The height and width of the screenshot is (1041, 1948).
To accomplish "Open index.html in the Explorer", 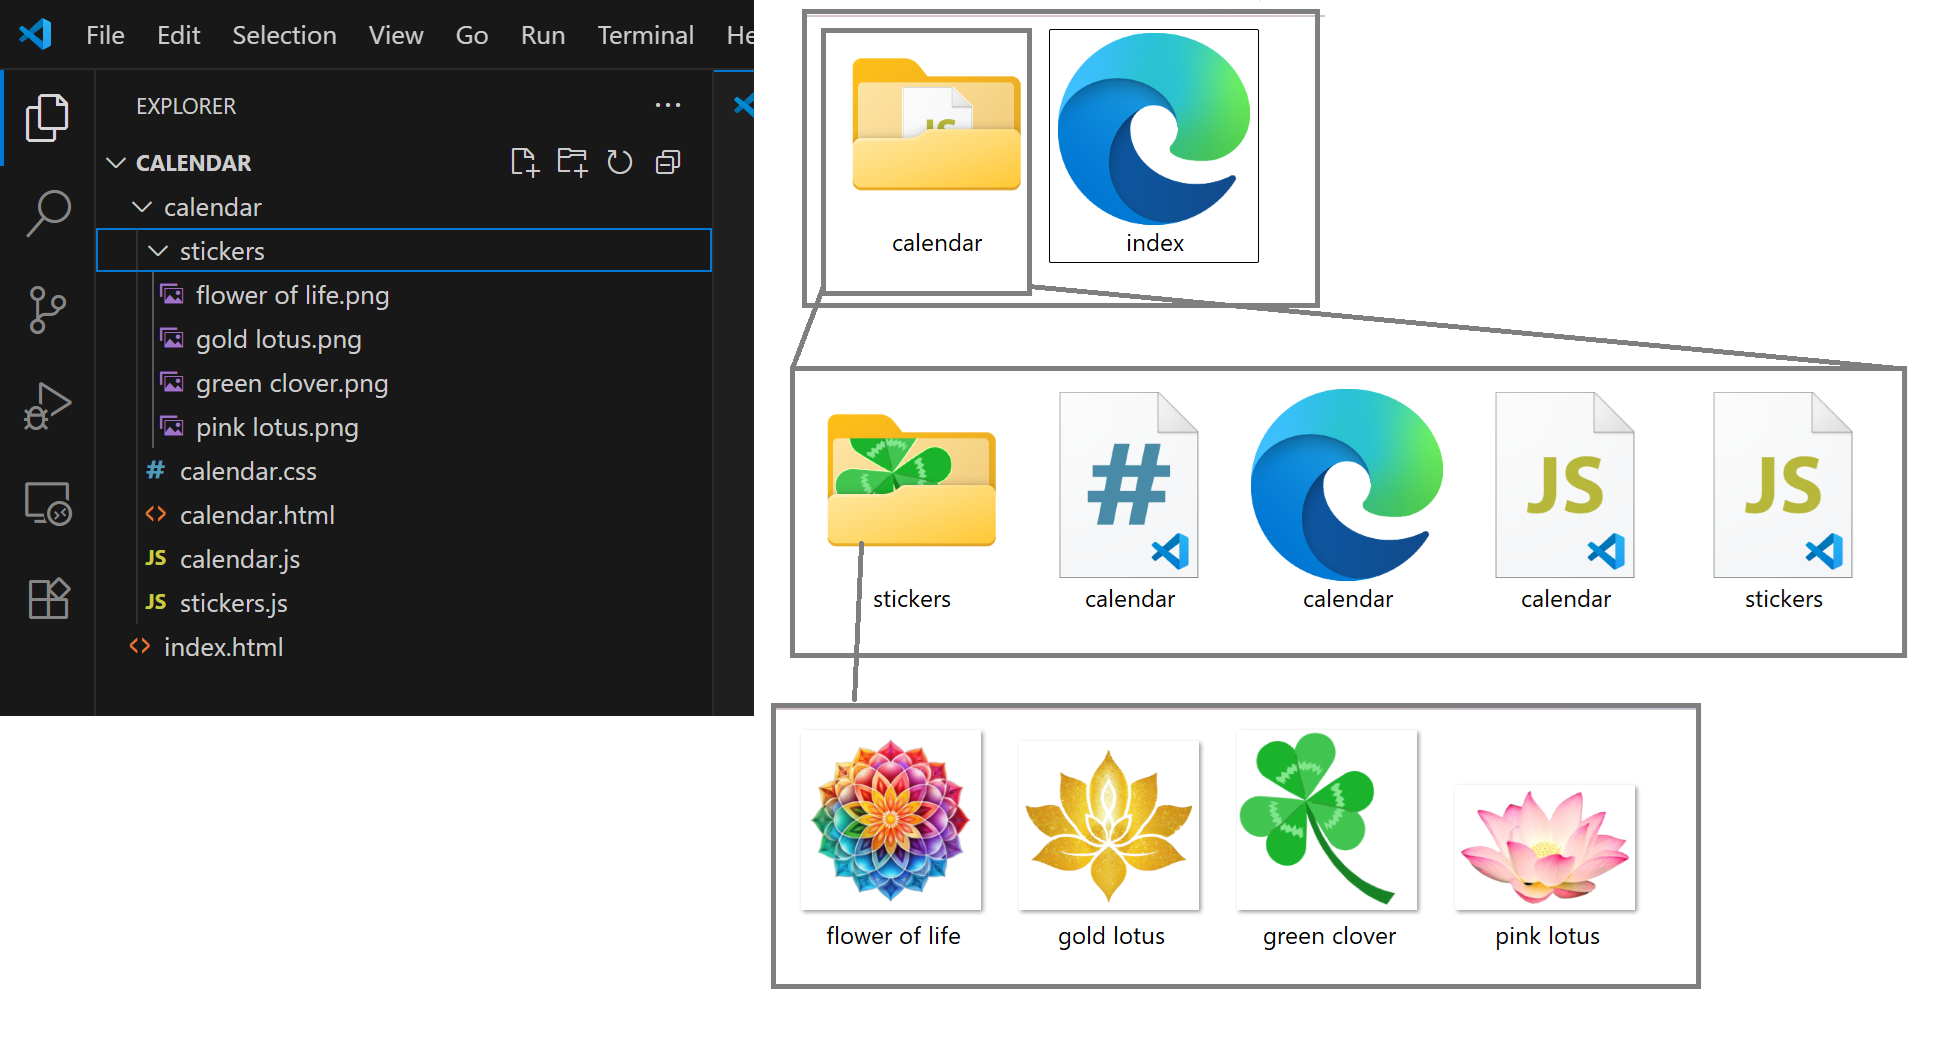I will (x=404, y=647).
